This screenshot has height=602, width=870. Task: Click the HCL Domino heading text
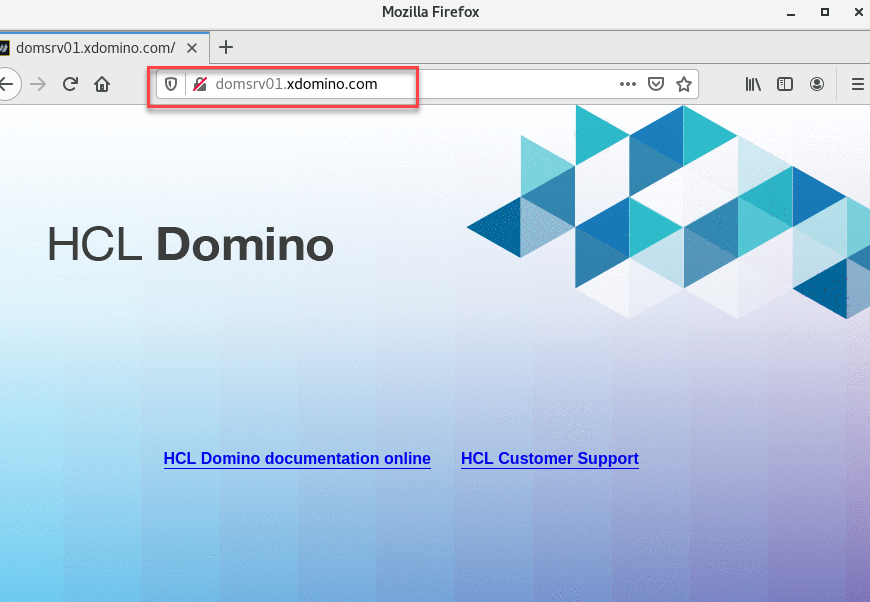(190, 244)
